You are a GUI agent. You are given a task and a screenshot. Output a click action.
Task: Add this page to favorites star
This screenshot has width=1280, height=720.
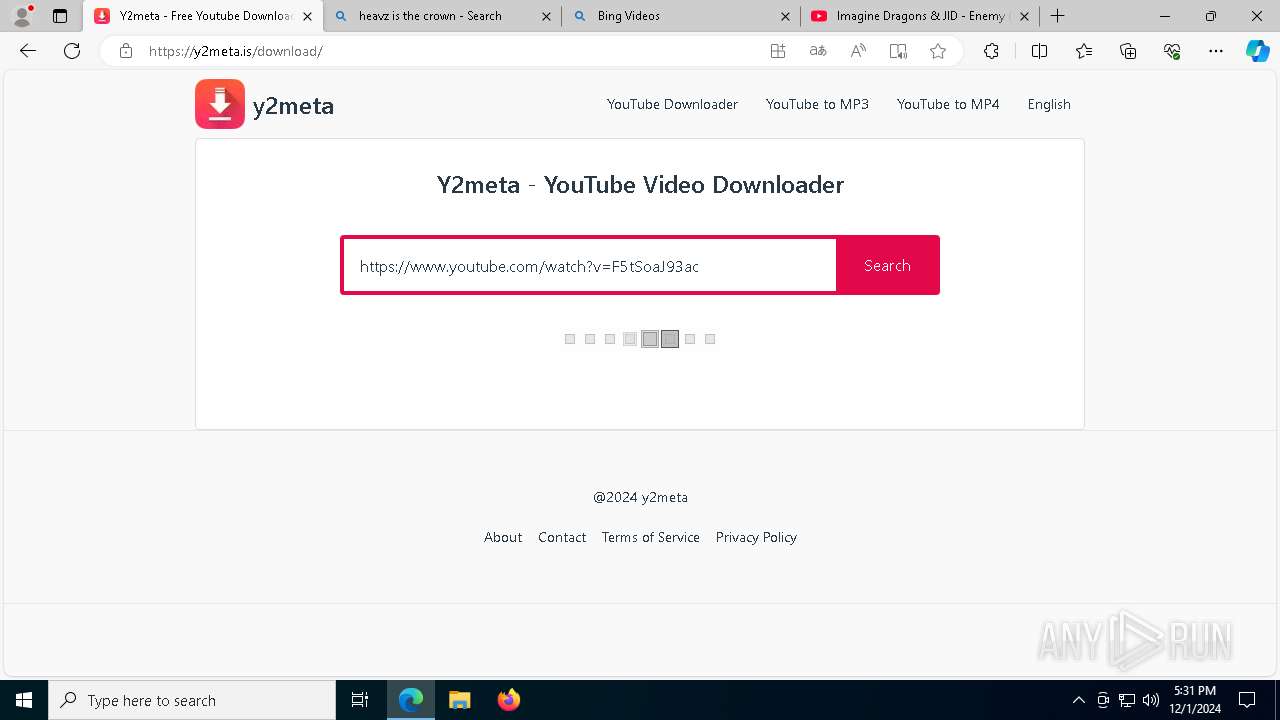point(938,51)
